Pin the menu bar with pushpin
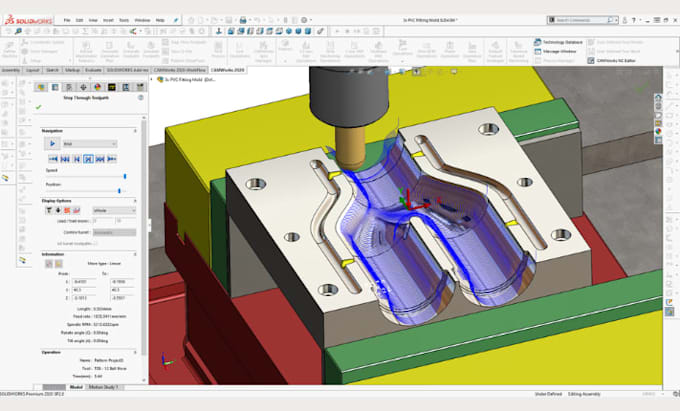The height and width of the screenshot is (411, 680). pos(176,20)
